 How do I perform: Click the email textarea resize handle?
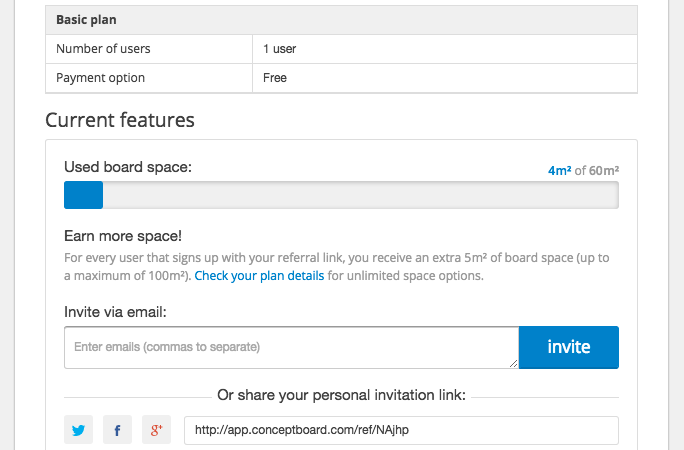pyautogui.click(x=513, y=363)
